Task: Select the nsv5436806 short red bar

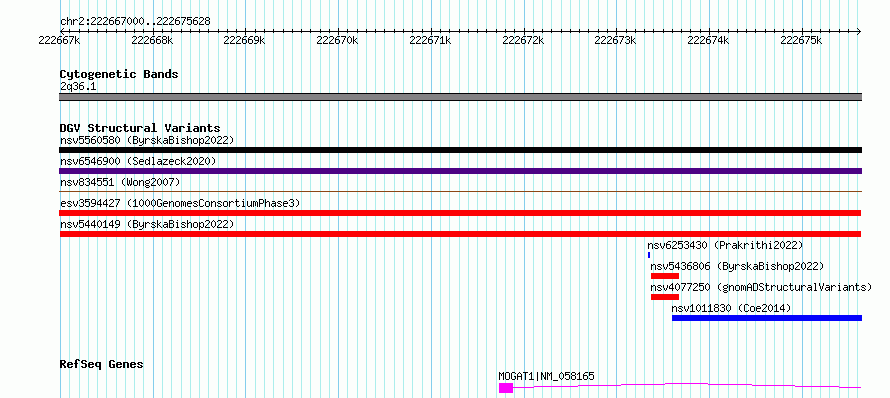Action: [x=665, y=276]
